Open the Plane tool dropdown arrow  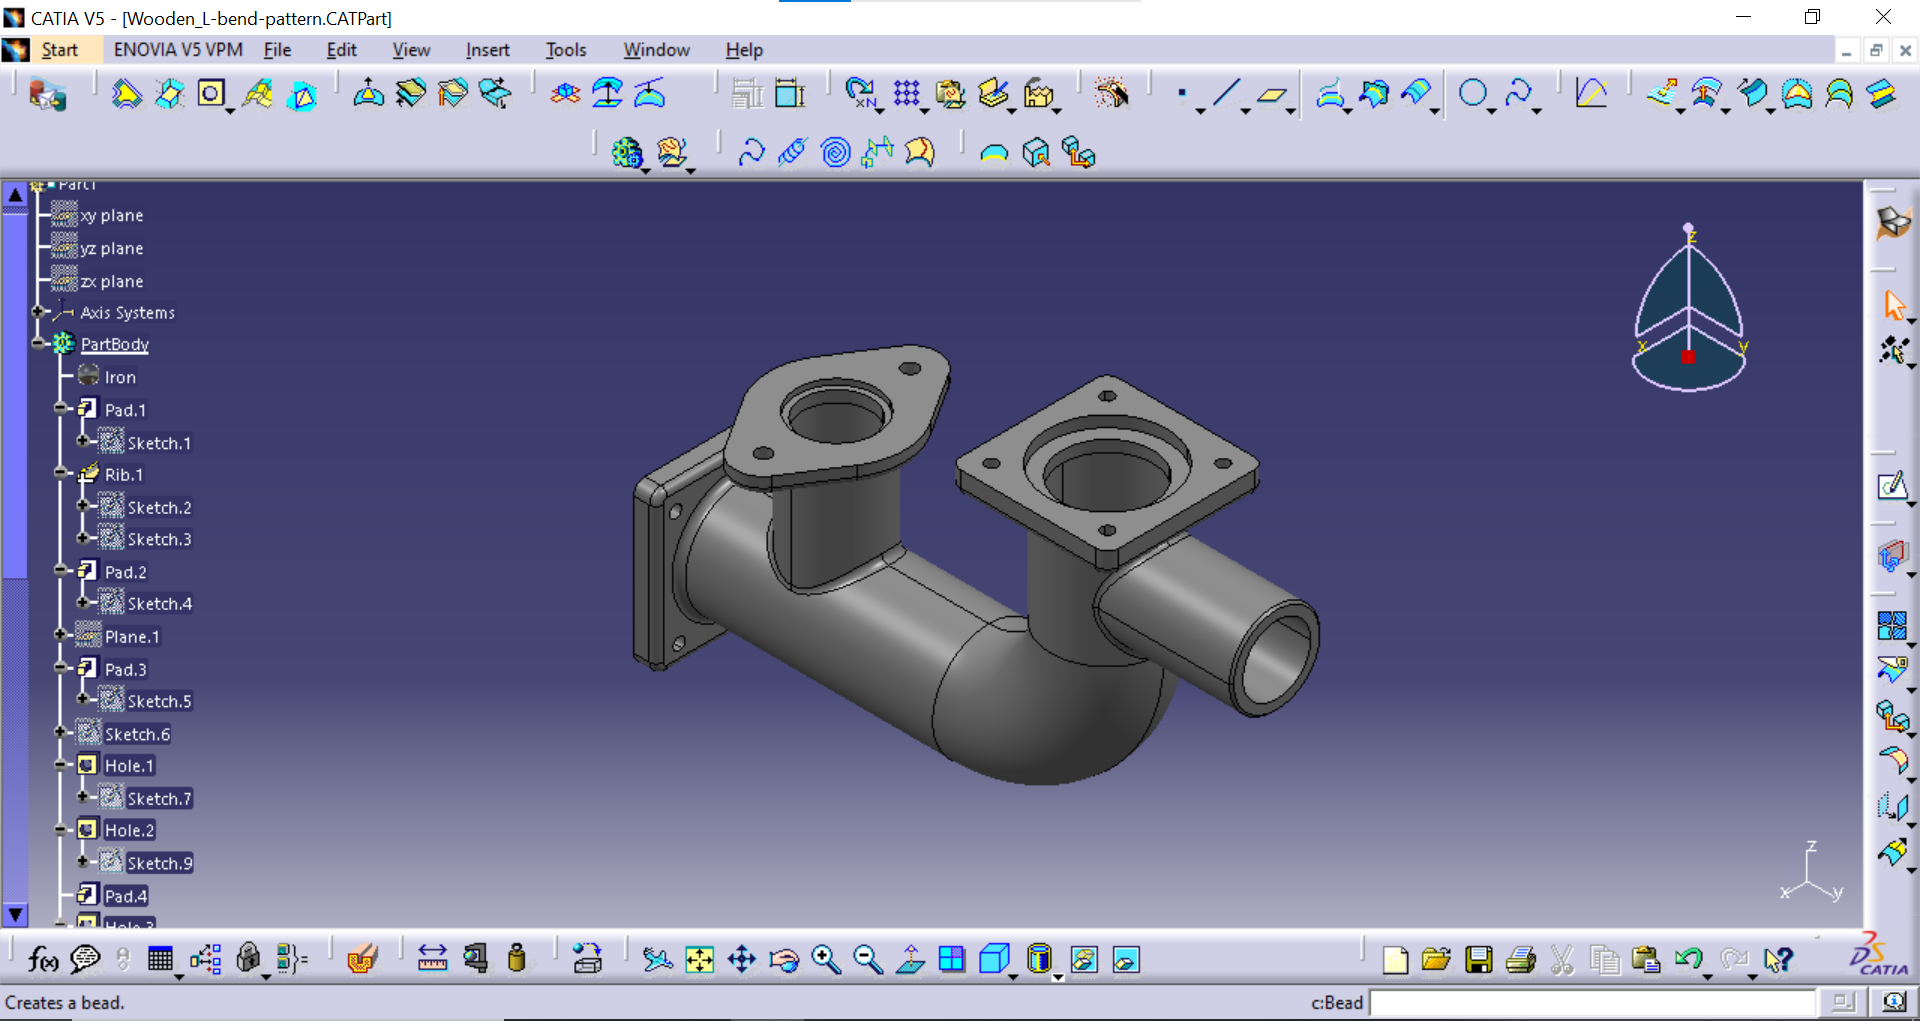[1291, 111]
